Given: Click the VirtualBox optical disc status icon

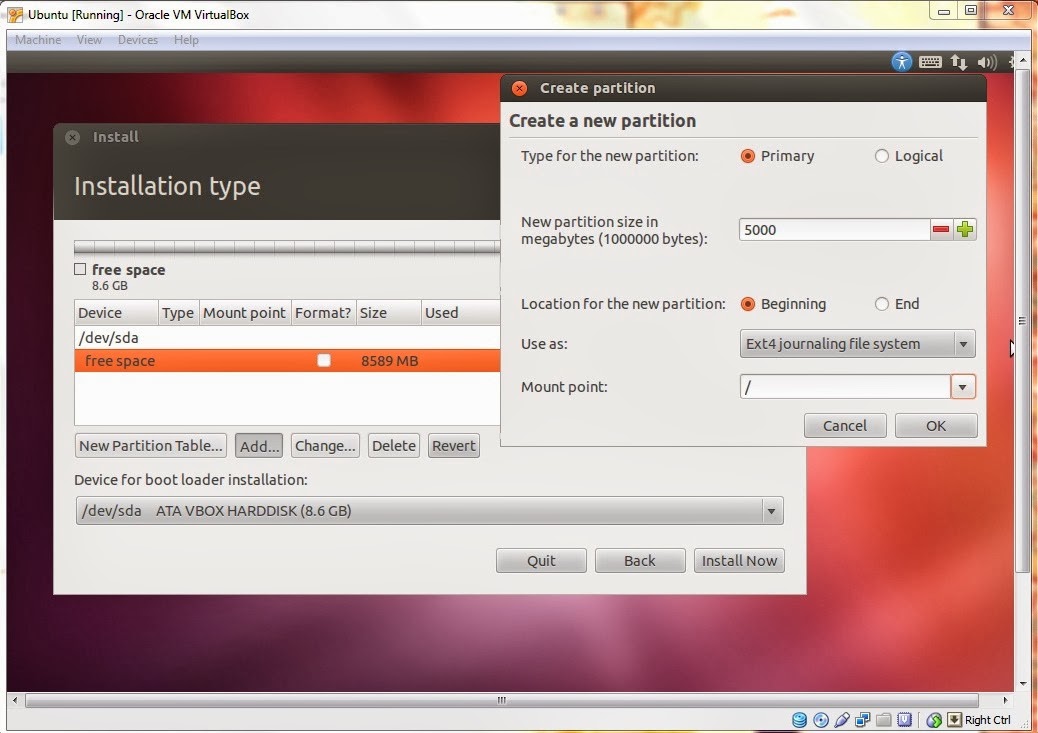Looking at the screenshot, I should 820,720.
